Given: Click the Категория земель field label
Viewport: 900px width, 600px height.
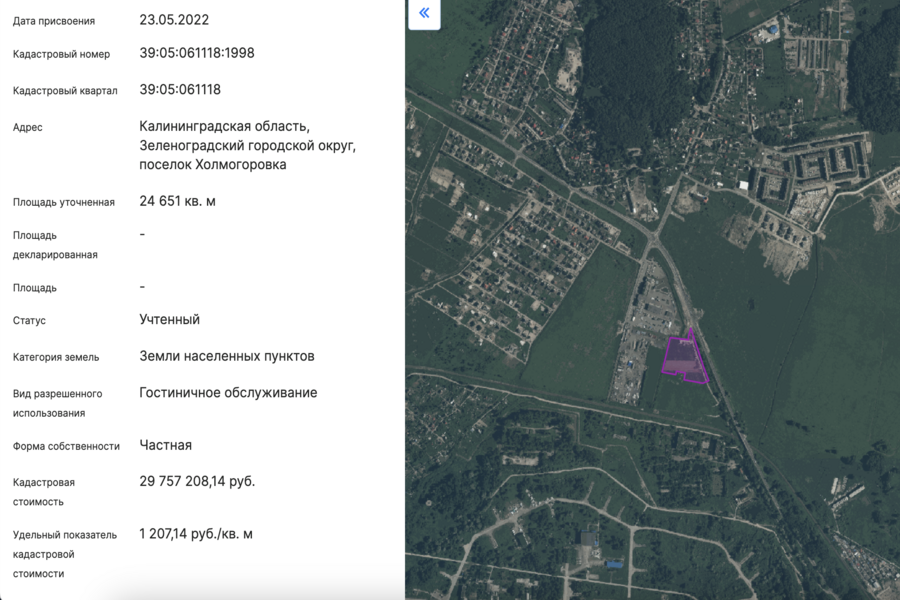Looking at the screenshot, I should [x=59, y=357].
